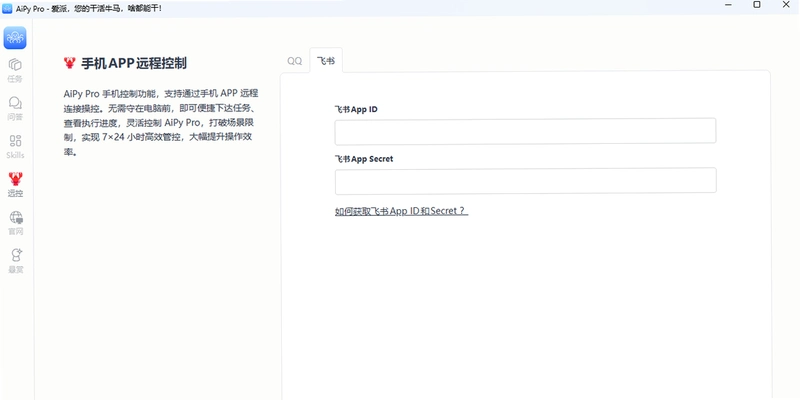The width and height of the screenshot is (800, 400).
Task: Maximize the AiPy Pro window
Action: [757, 5]
